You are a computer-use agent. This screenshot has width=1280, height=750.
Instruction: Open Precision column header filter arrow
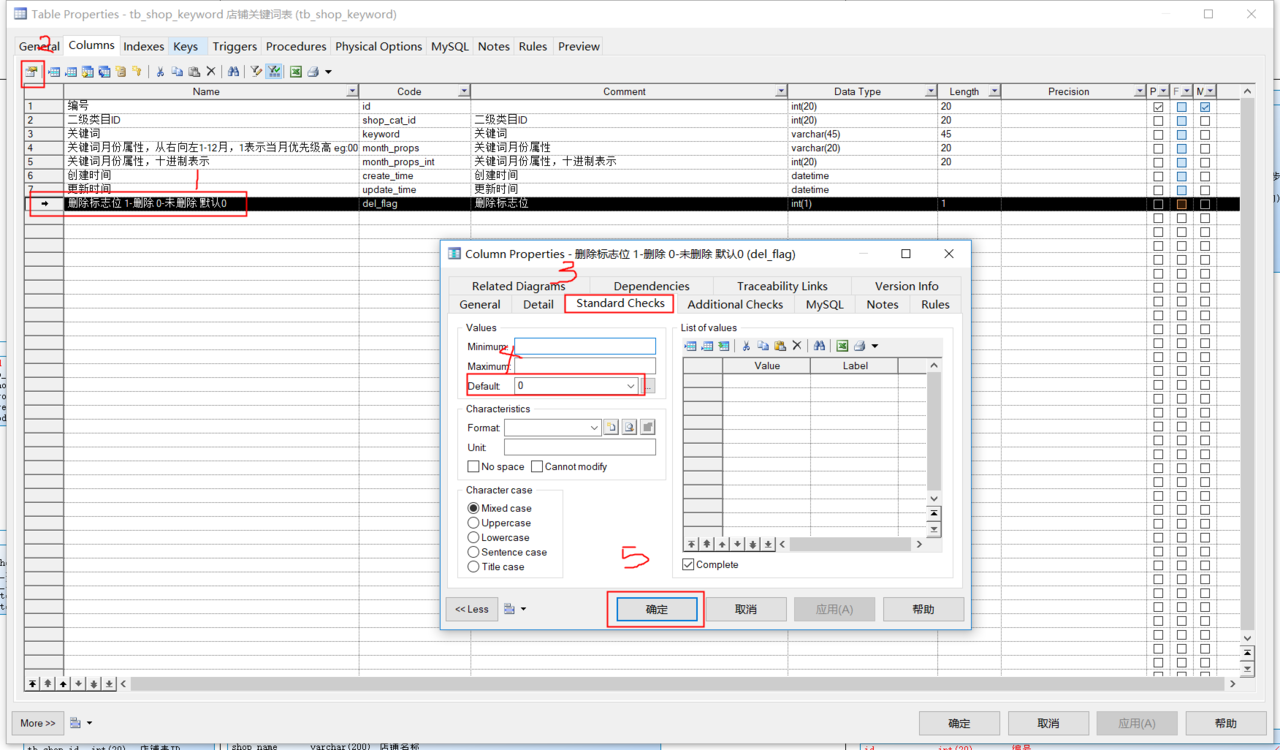coord(1139,92)
